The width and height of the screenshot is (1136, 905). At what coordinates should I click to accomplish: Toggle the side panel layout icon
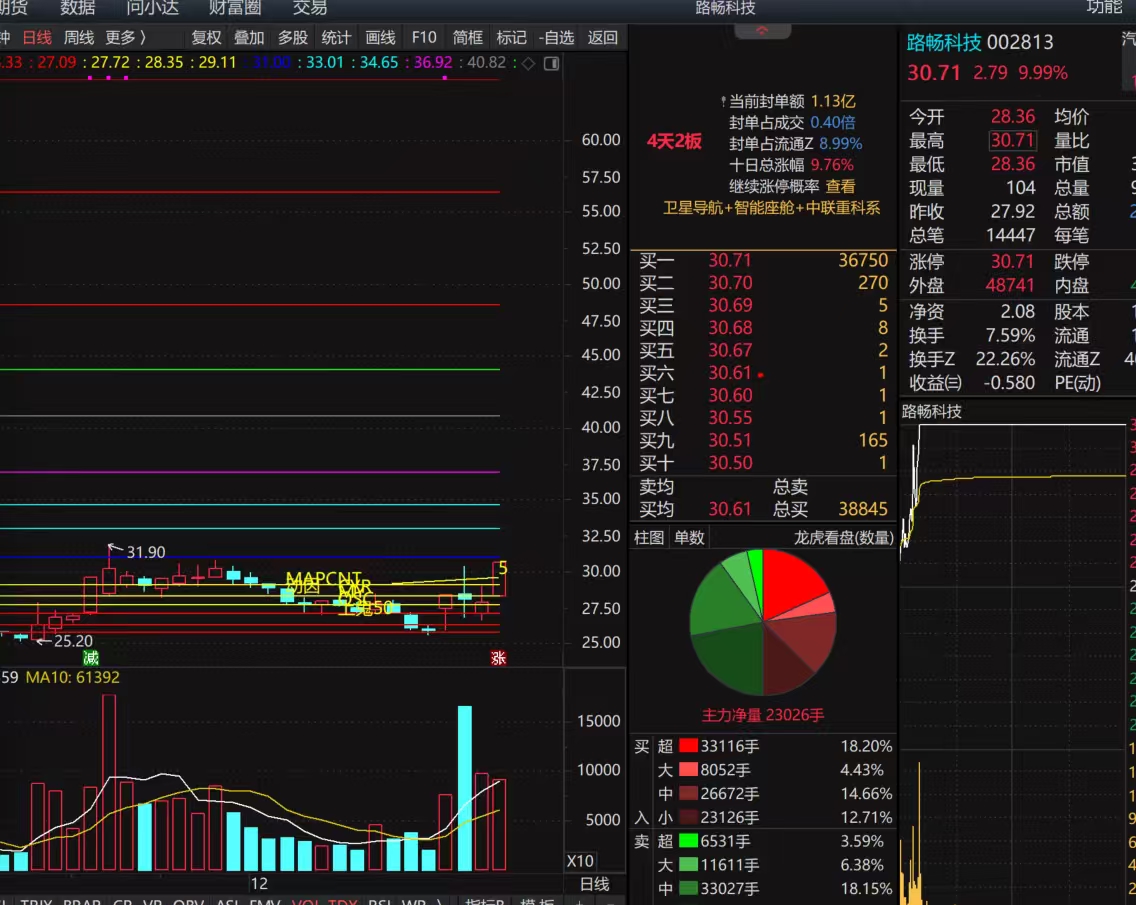click(551, 63)
